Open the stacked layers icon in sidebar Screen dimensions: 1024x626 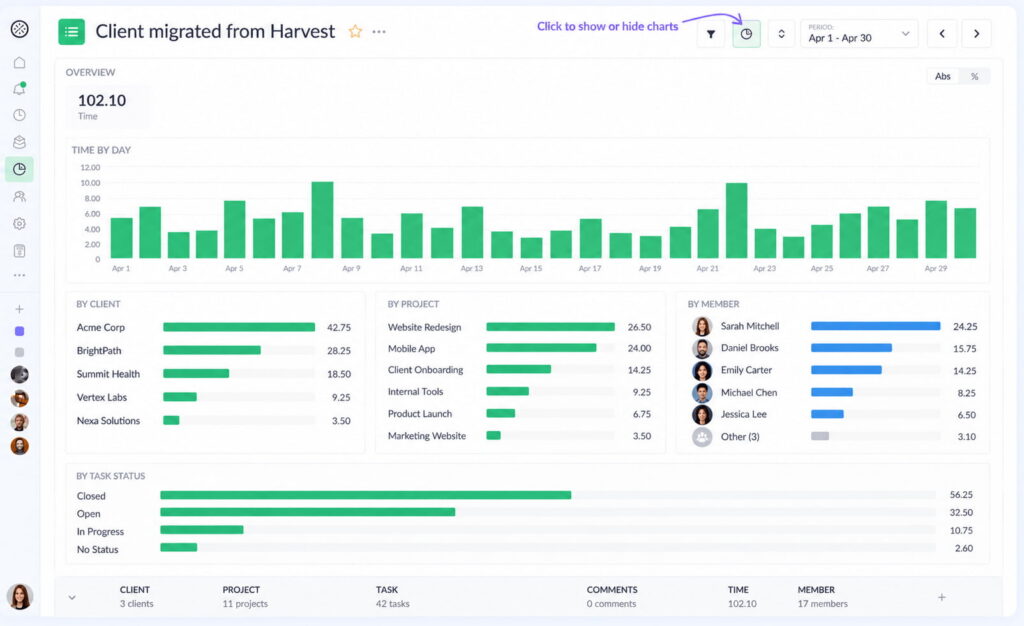[20, 142]
